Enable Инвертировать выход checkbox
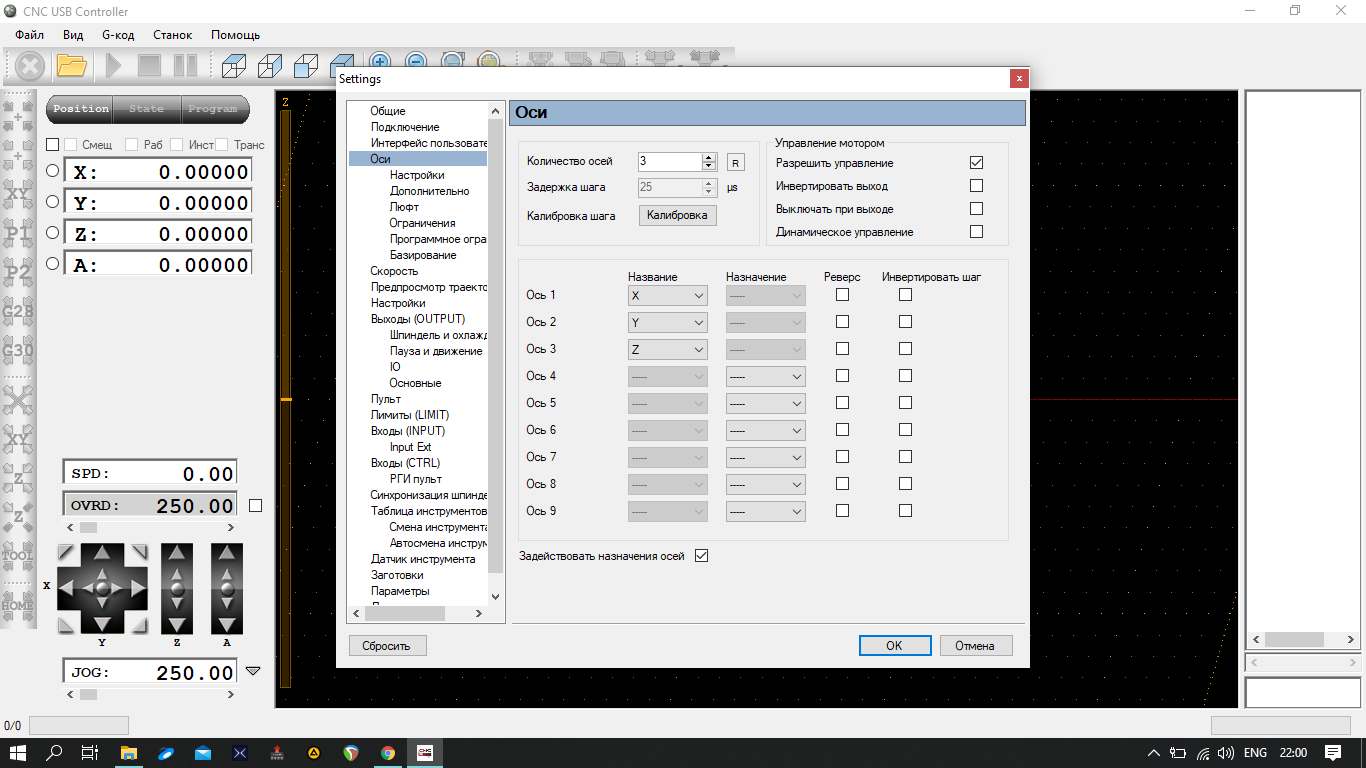 click(x=977, y=185)
